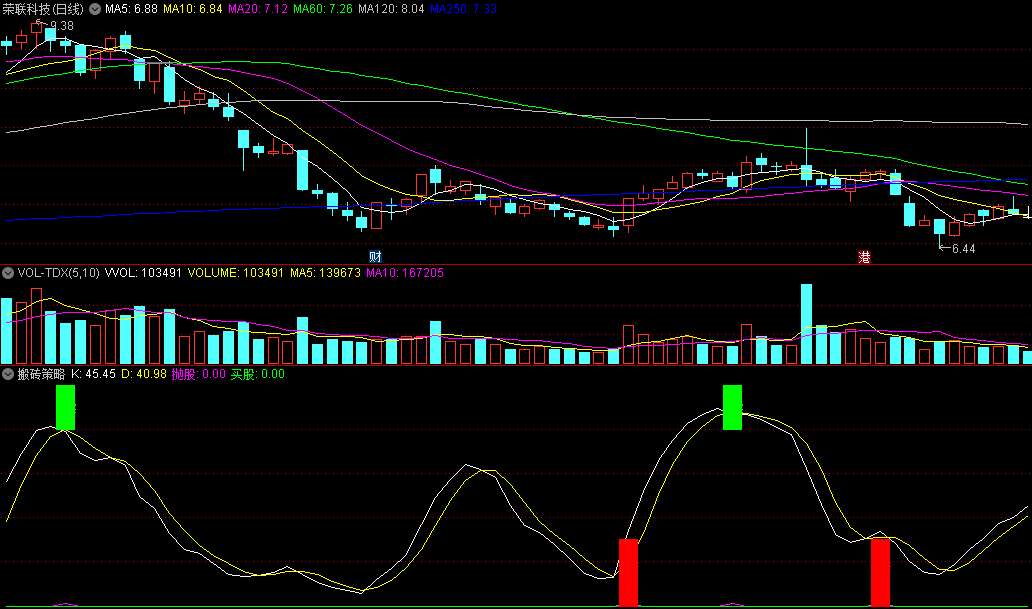Click the K: 45.45 value
Viewport: 1032px width, 609px height.
coord(93,374)
